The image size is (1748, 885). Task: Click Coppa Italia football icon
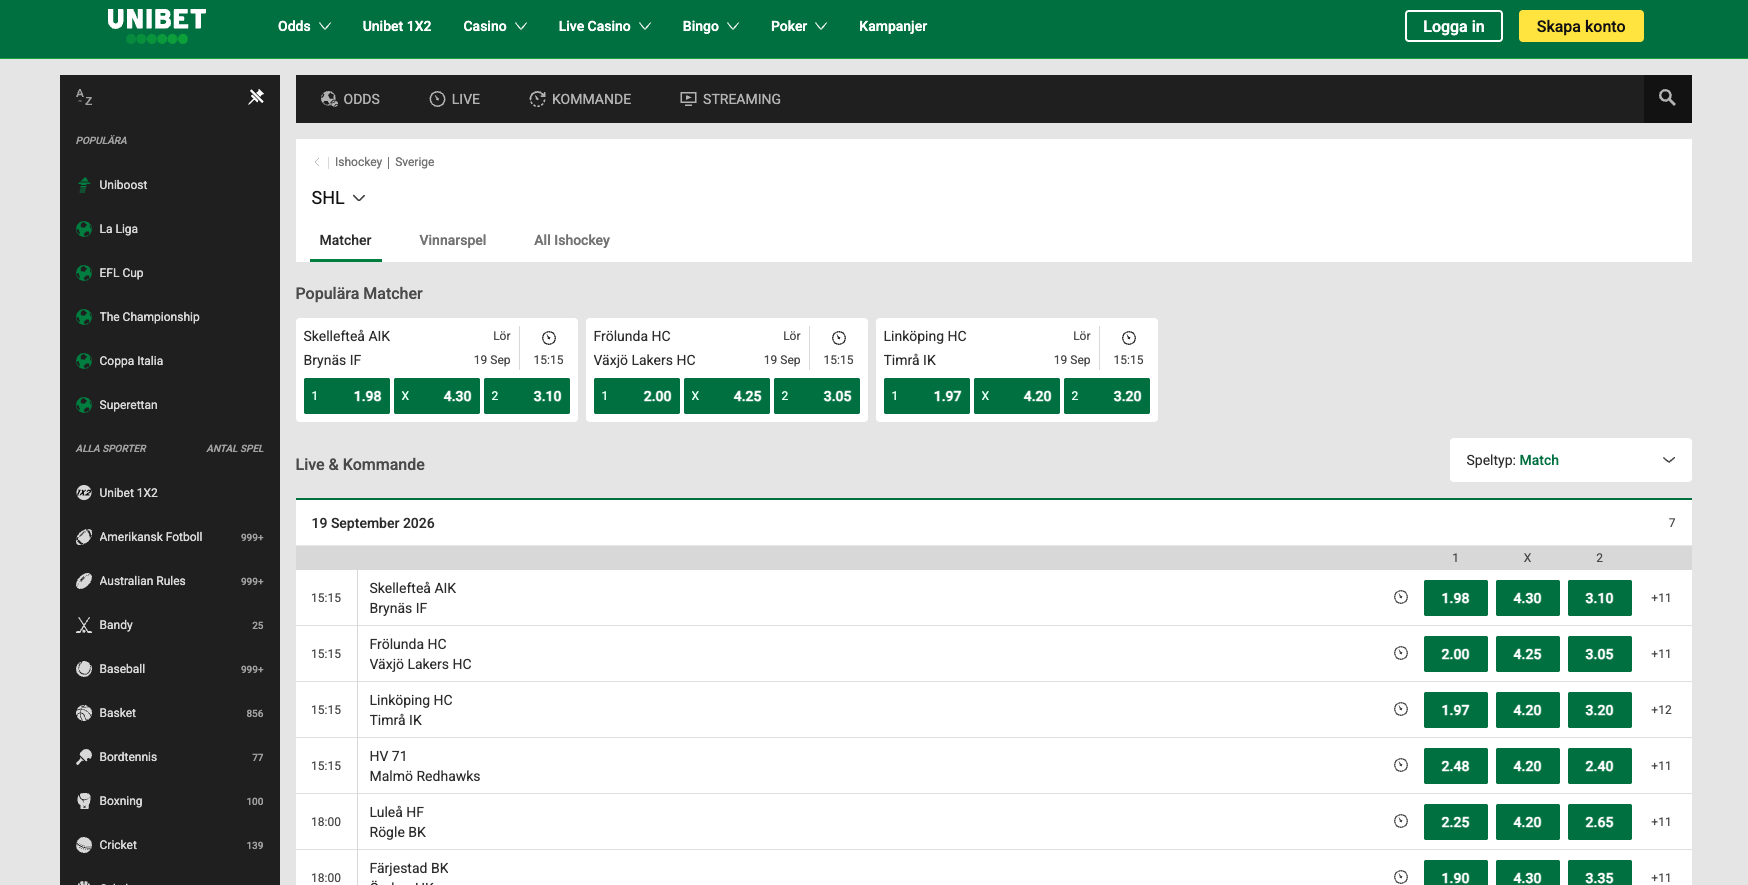click(x=84, y=361)
